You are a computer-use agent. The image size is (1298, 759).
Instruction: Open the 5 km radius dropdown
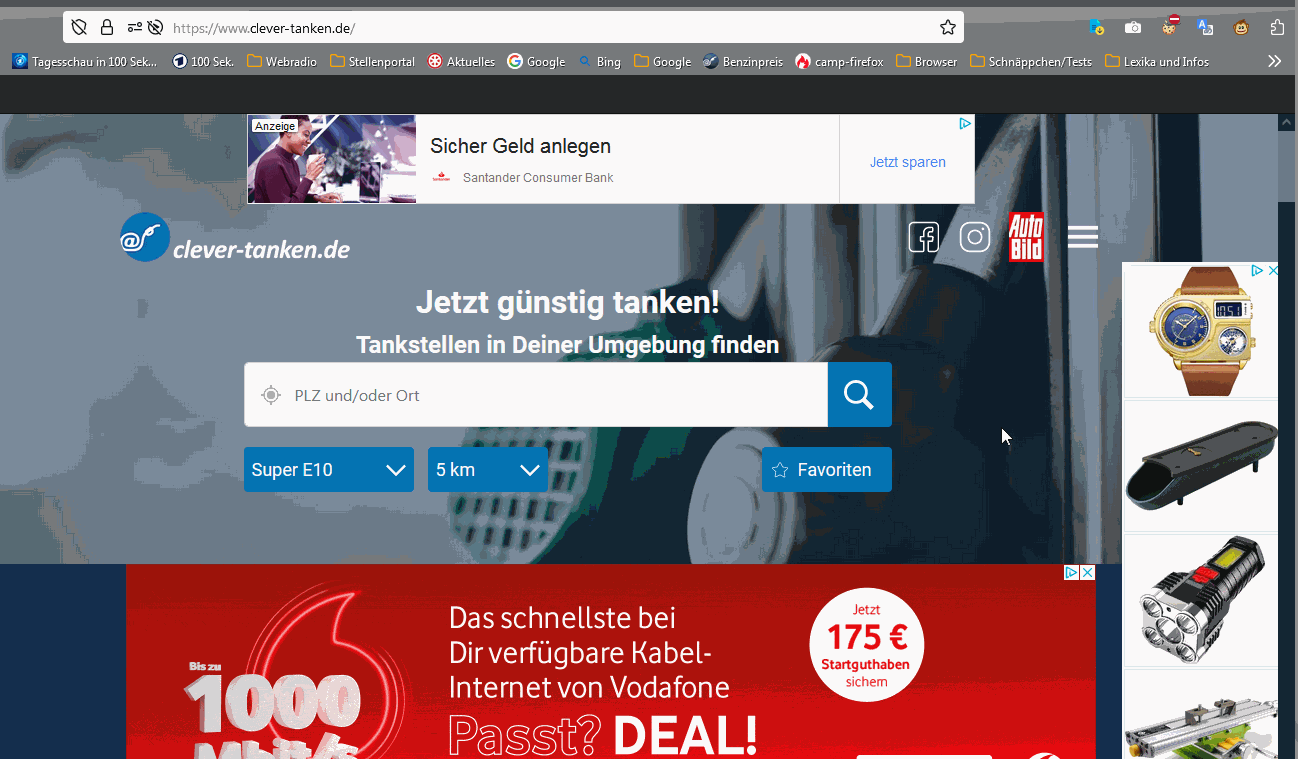click(x=488, y=470)
